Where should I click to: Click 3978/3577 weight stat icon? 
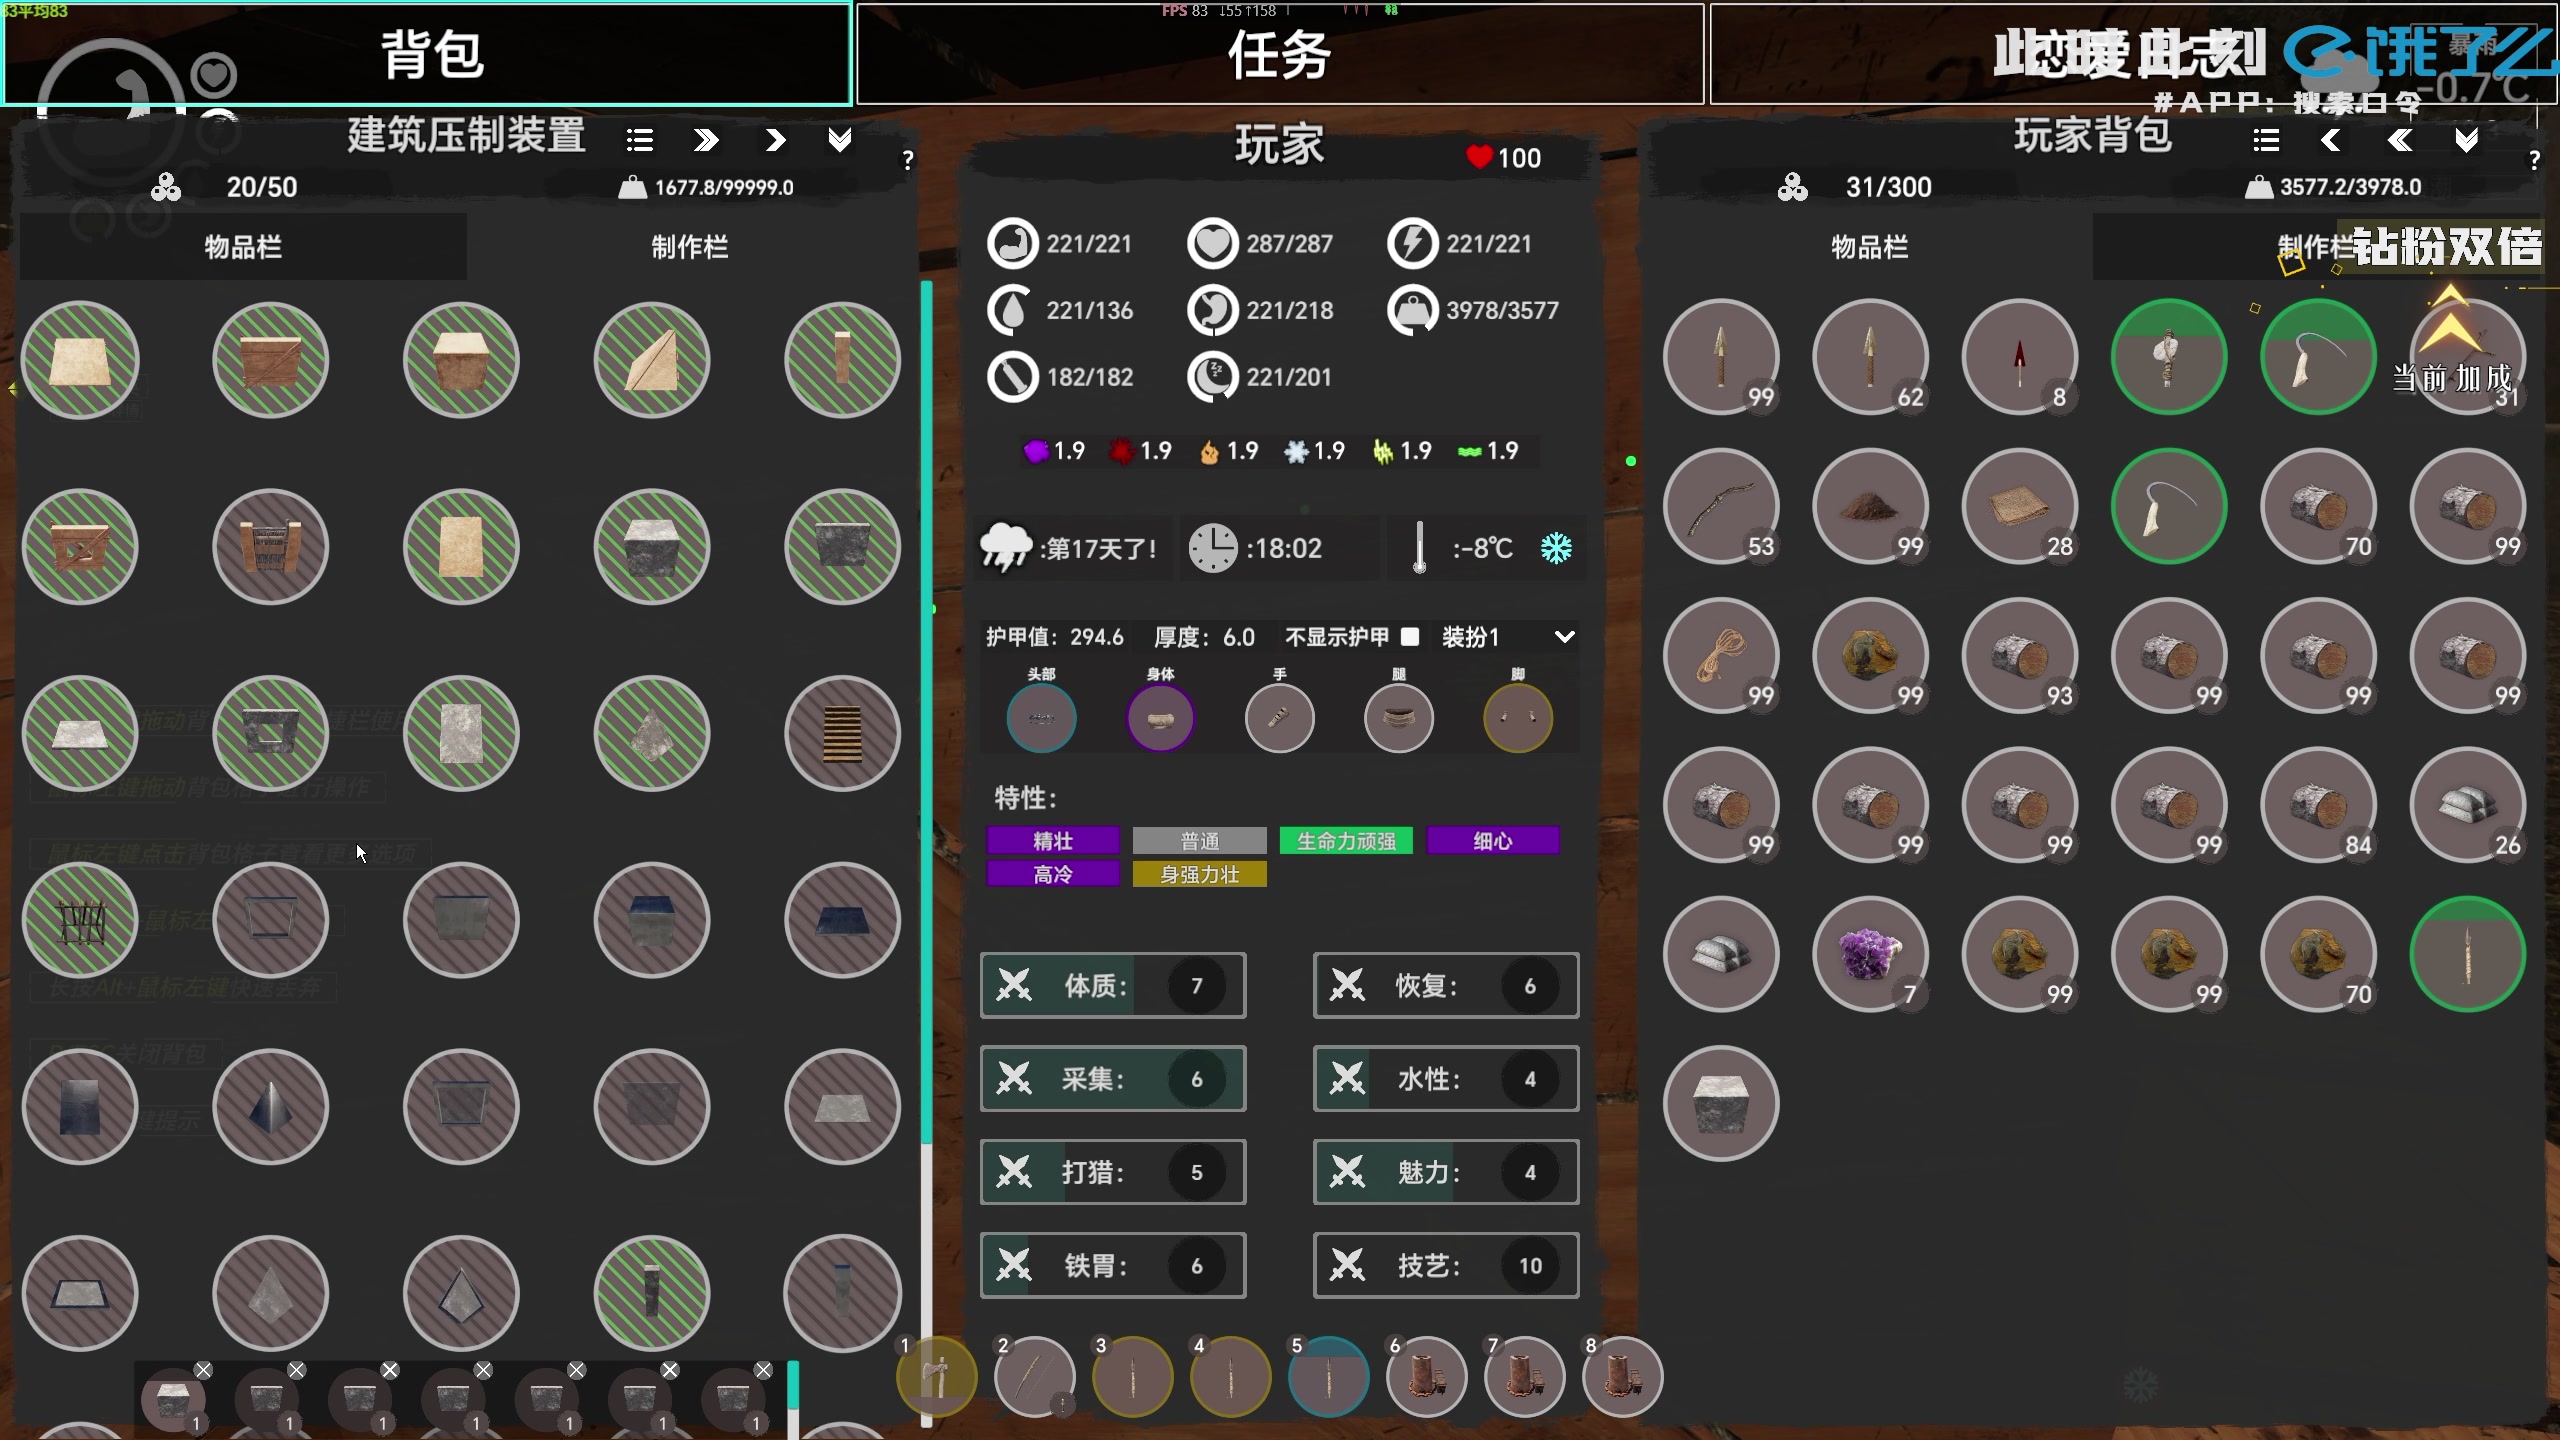[x=1412, y=310]
